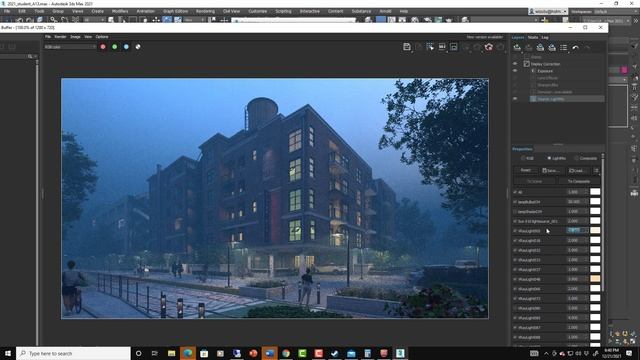This screenshot has width=640, height=360.
Task: Open the Rendering menu in 3ds Max
Action: coord(205,11)
